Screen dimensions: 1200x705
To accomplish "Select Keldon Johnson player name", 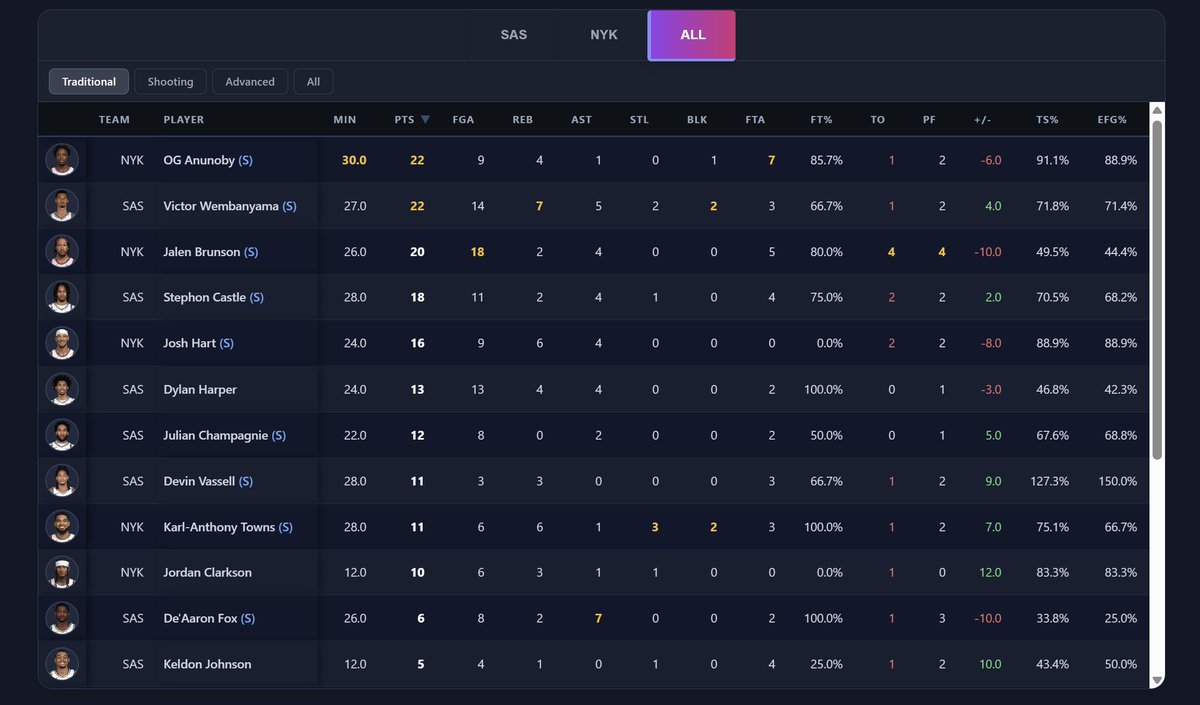I will click(x=208, y=664).
